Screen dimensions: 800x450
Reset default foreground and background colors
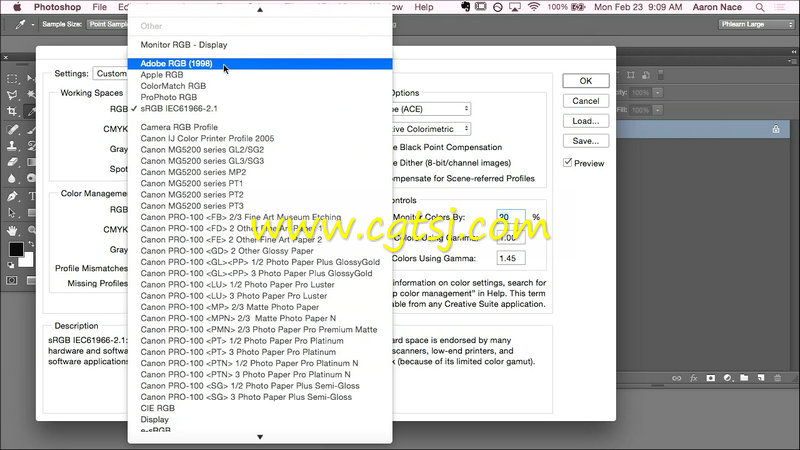pos(11,265)
